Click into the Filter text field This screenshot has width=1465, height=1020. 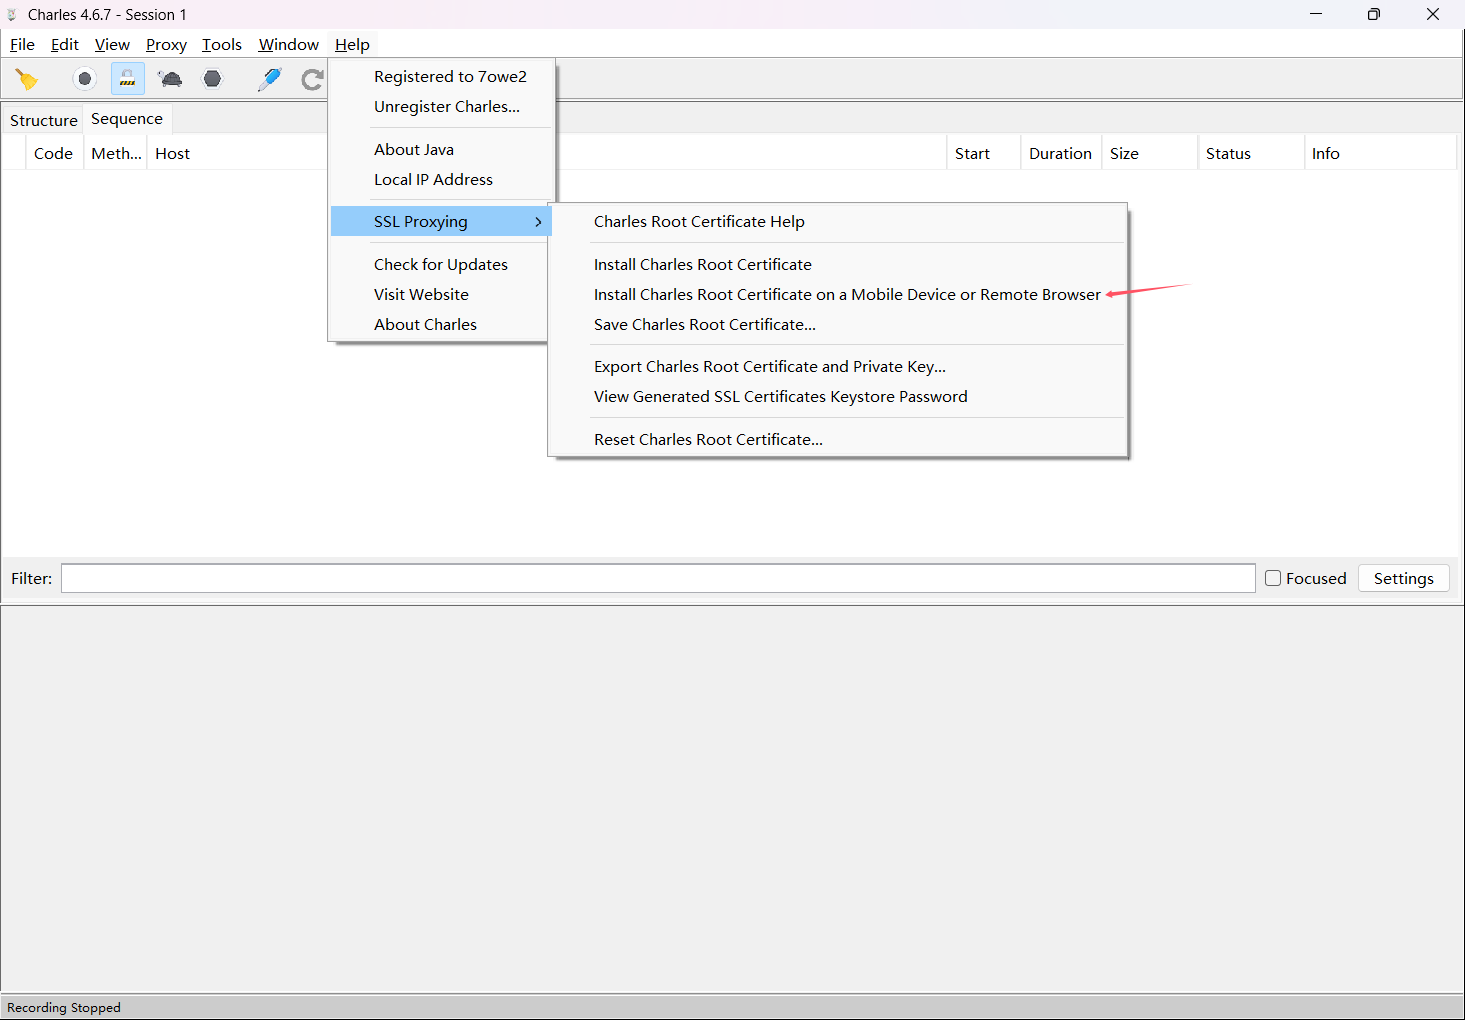pos(657,579)
